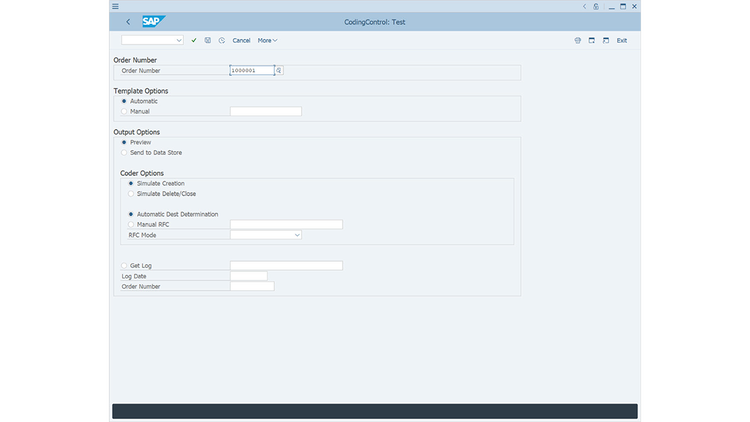Image resolution: width=750 pixels, height=422 pixels.
Task: Click the shortcut window icon next to Exit
Action: point(606,41)
